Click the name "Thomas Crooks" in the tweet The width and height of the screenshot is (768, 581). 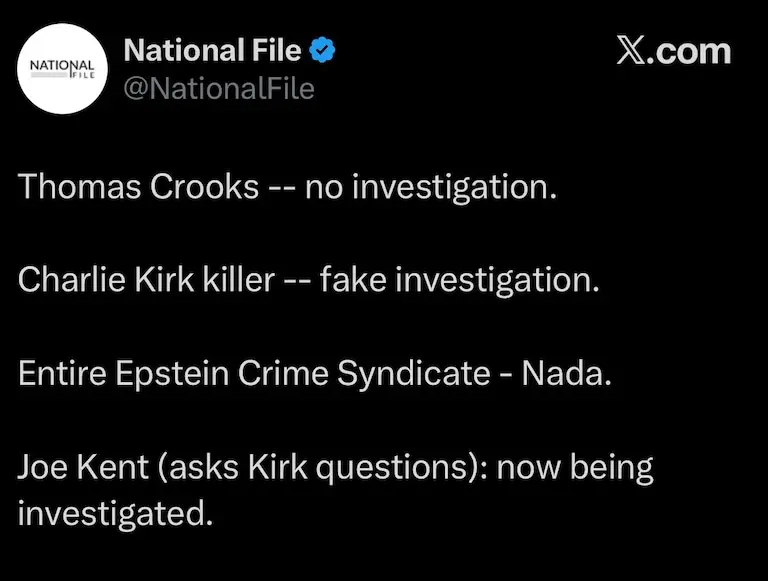(139, 186)
